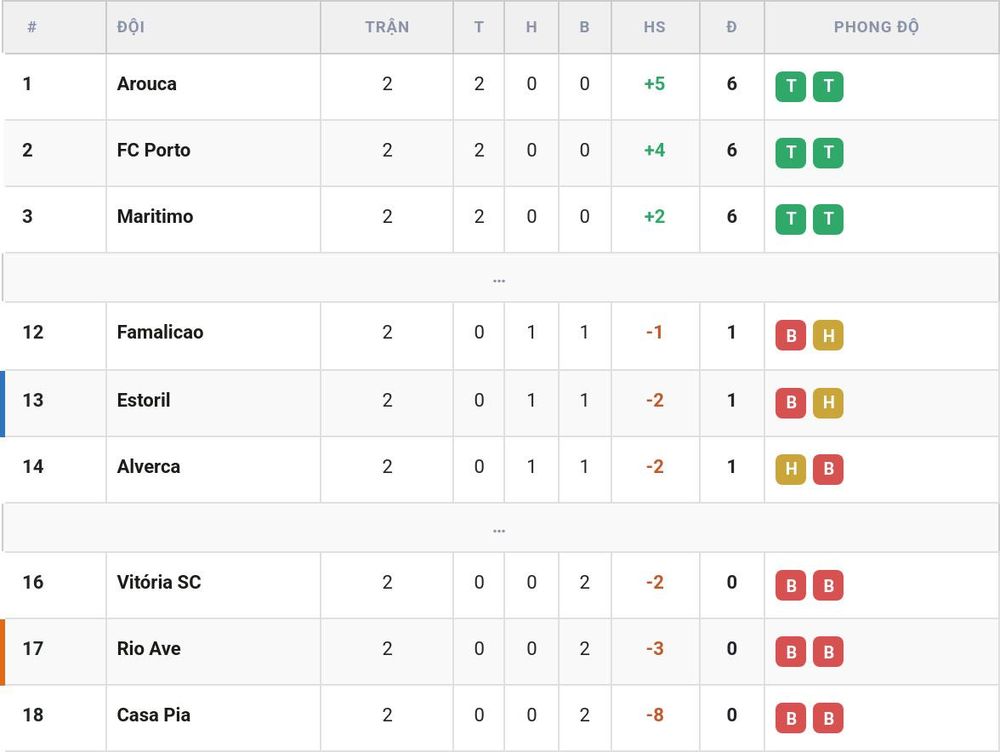The width and height of the screenshot is (1000, 752).
Task: Click the PHONG ĐỘ column header
Action: point(876,27)
